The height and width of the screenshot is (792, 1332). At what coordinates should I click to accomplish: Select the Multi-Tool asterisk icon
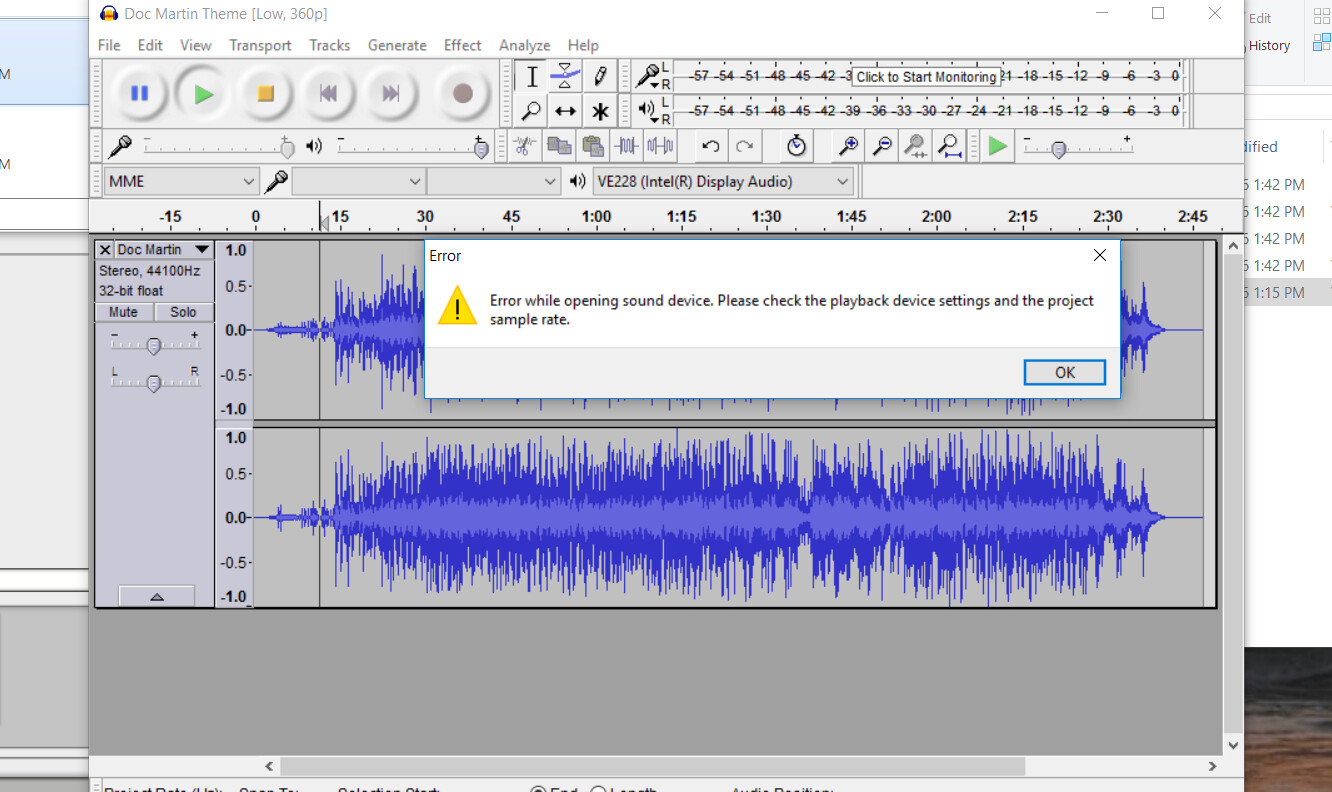599,110
